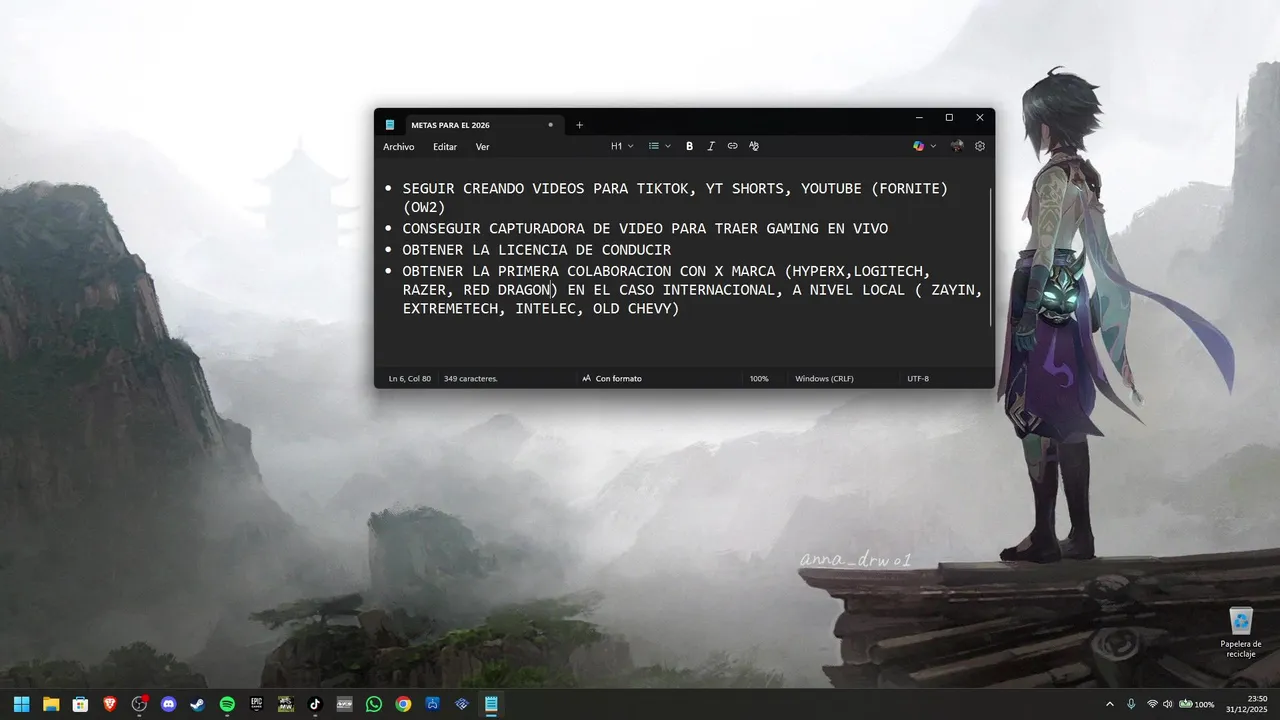Open the Archivo menu
The image size is (1280, 720).
point(398,147)
